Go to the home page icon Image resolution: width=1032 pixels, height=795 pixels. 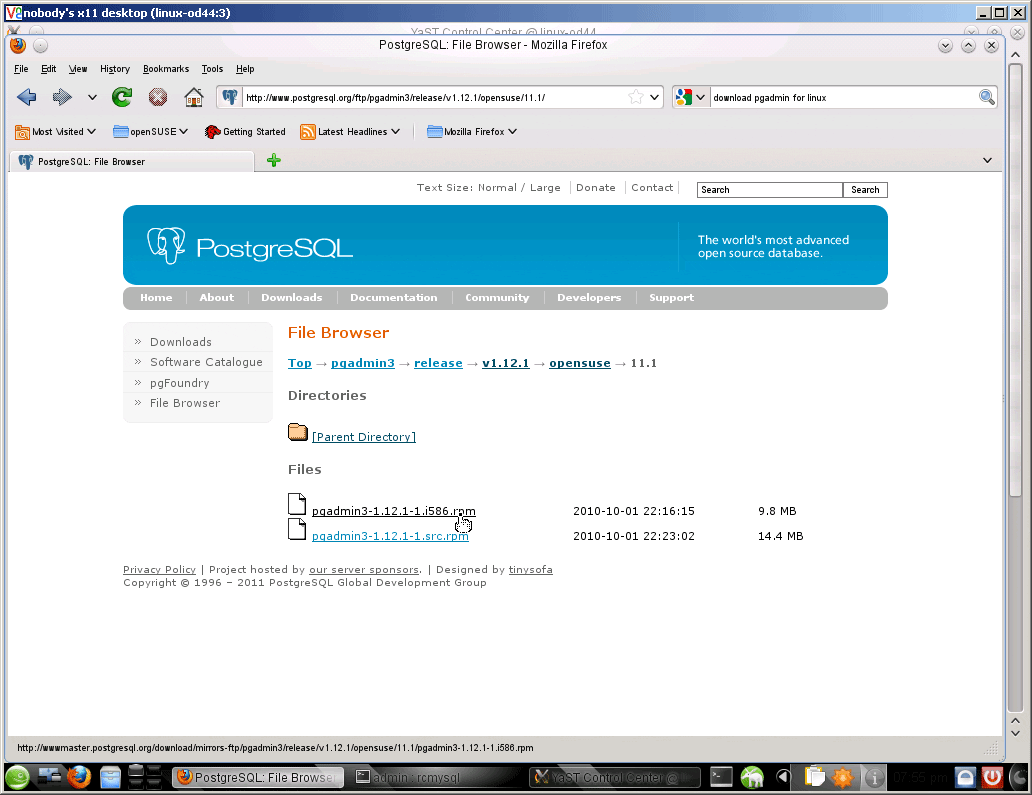194,97
